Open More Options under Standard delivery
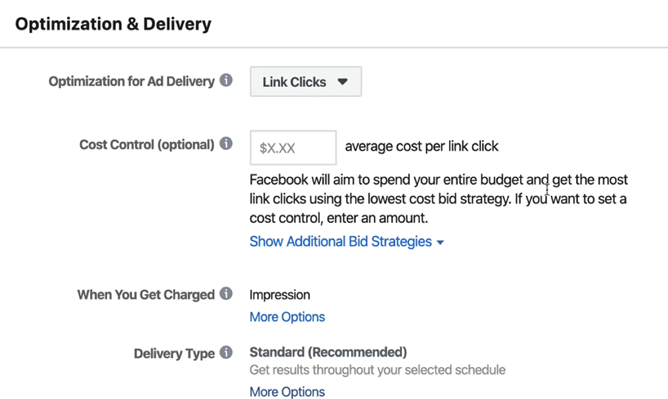This screenshot has height=399, width=668. tap(287, 391)
